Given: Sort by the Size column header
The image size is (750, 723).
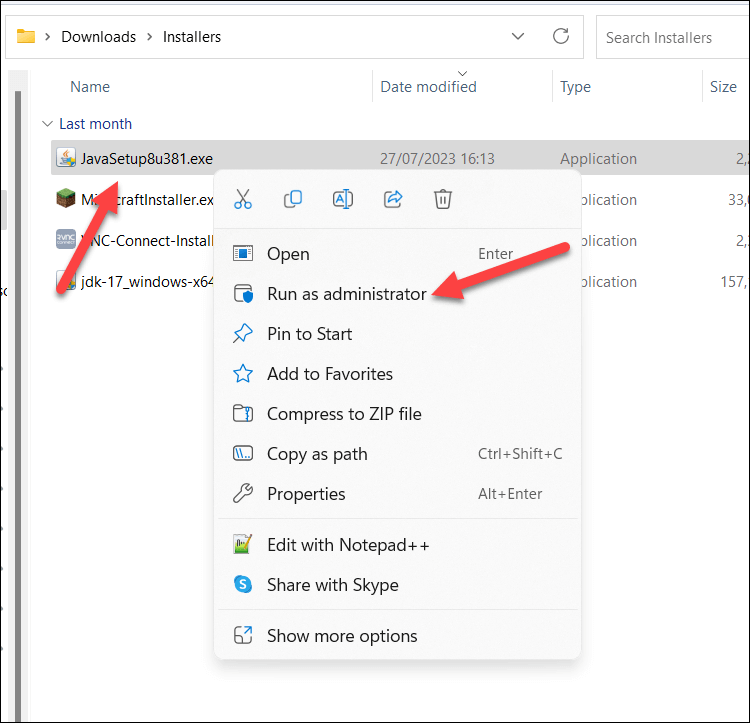Looking at the screenshot, I should coord(723,87).
